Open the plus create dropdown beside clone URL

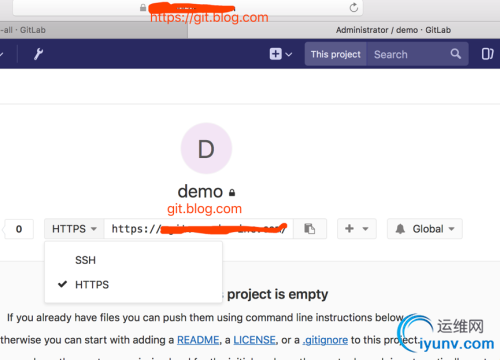point(357,229)
